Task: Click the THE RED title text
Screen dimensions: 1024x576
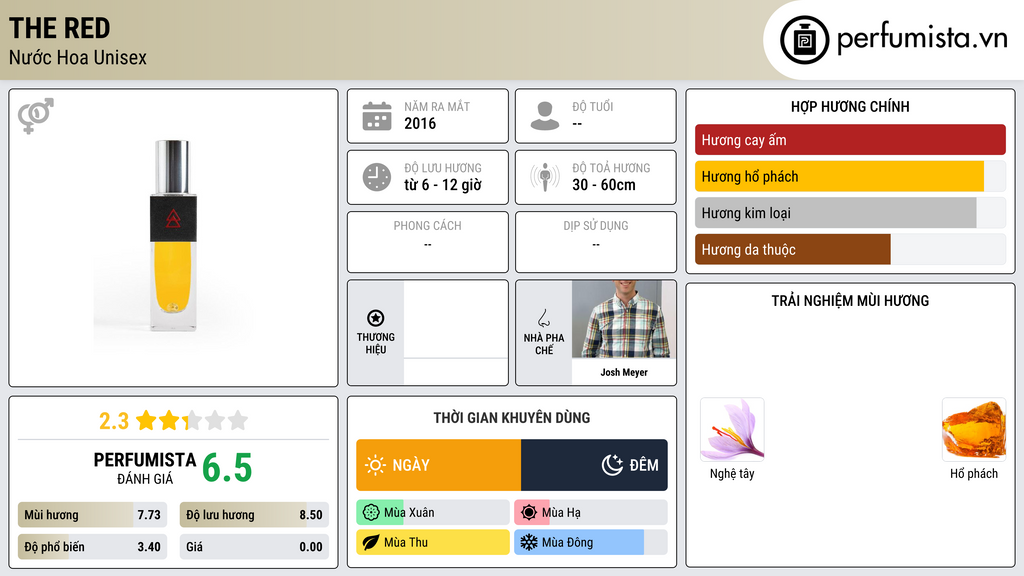Action: point(59,28)
